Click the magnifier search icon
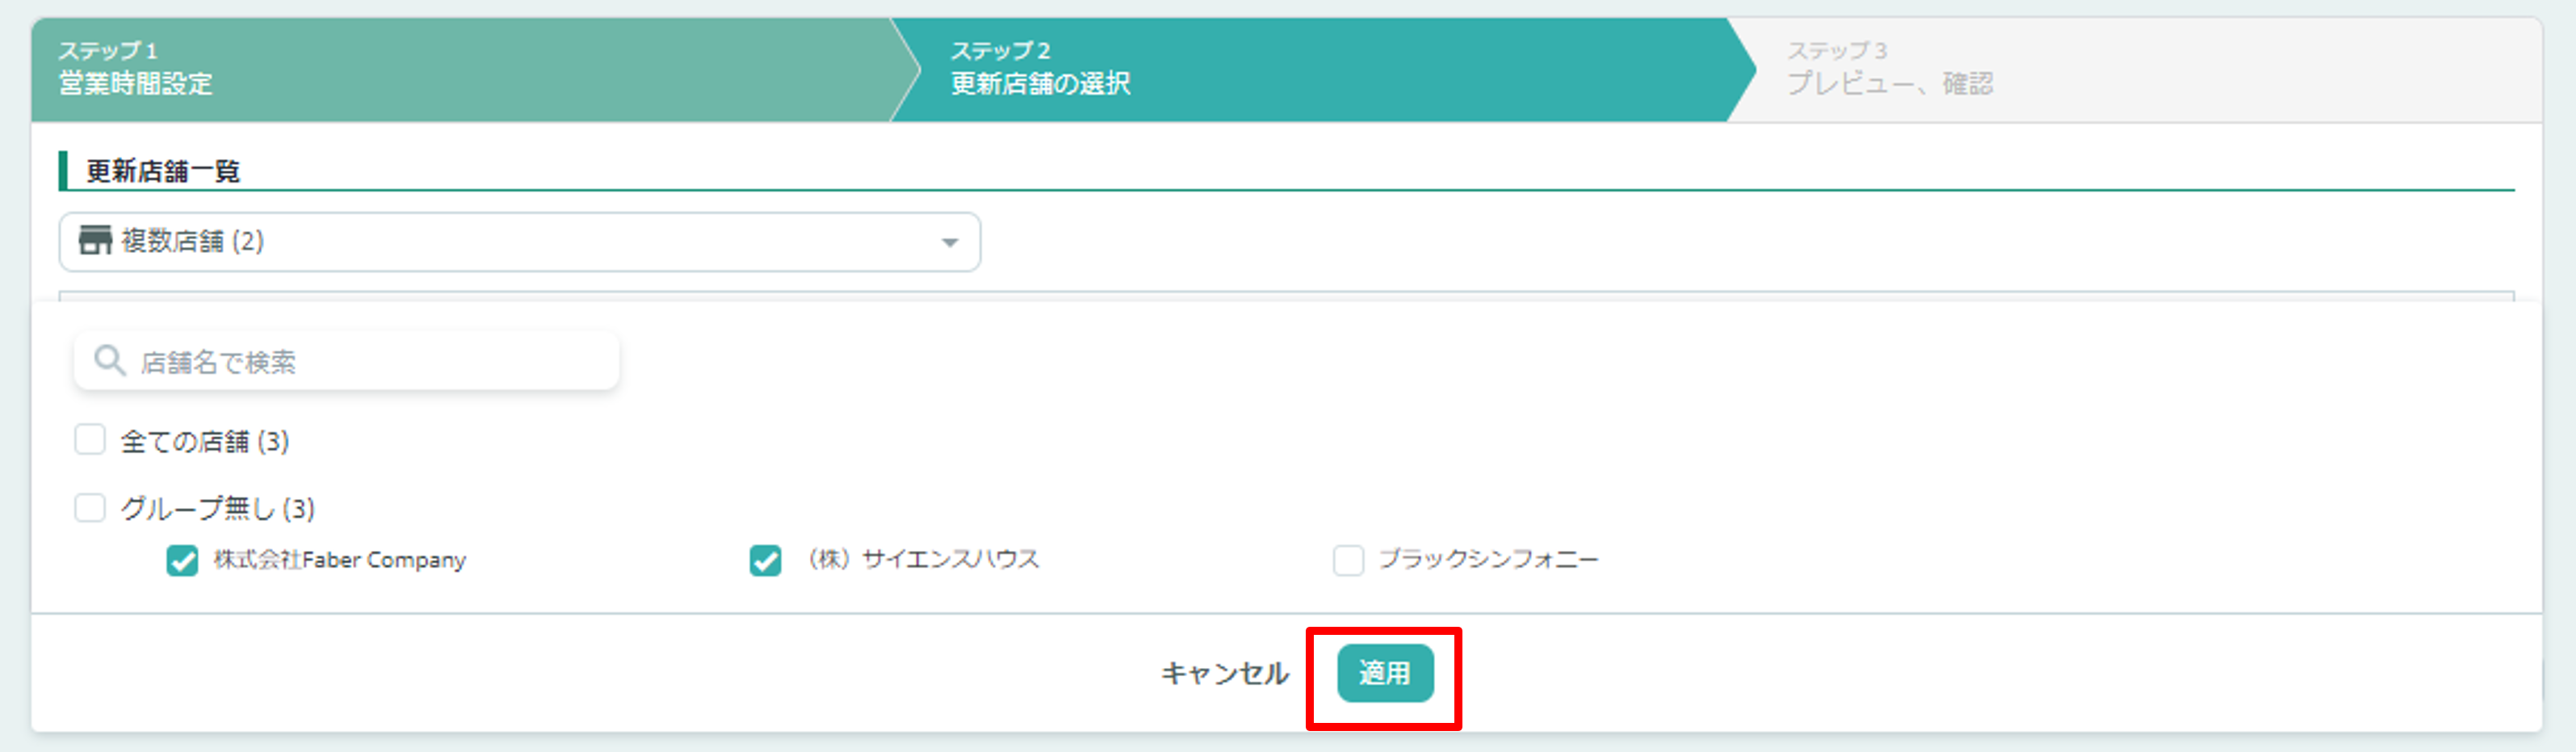Viewport: 2576px width, 752px height. click(109, 361)
